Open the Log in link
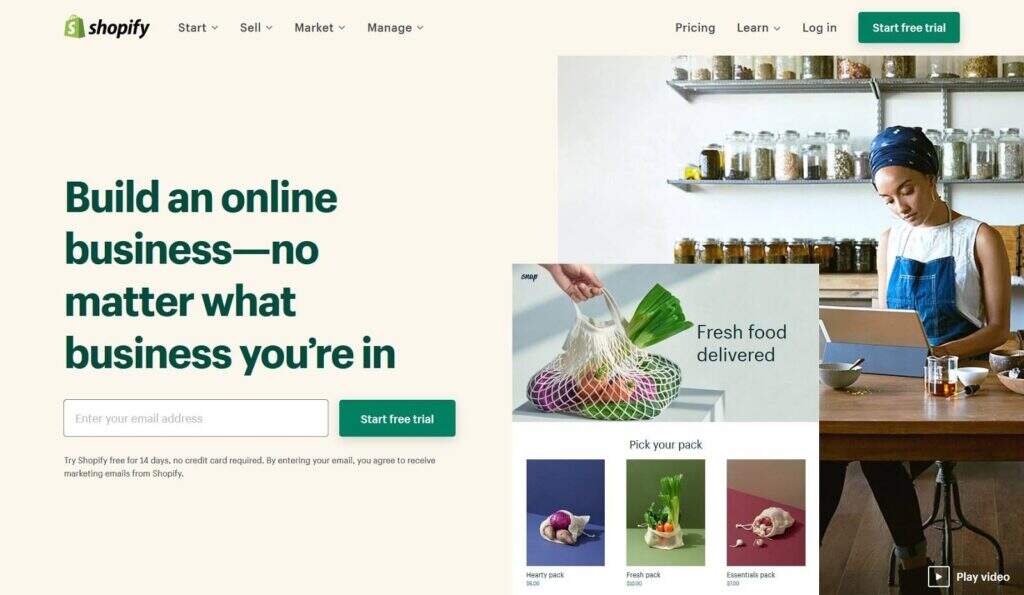Image resolution: width=1024 pixels, height=595 pixels. click(819, 27)
